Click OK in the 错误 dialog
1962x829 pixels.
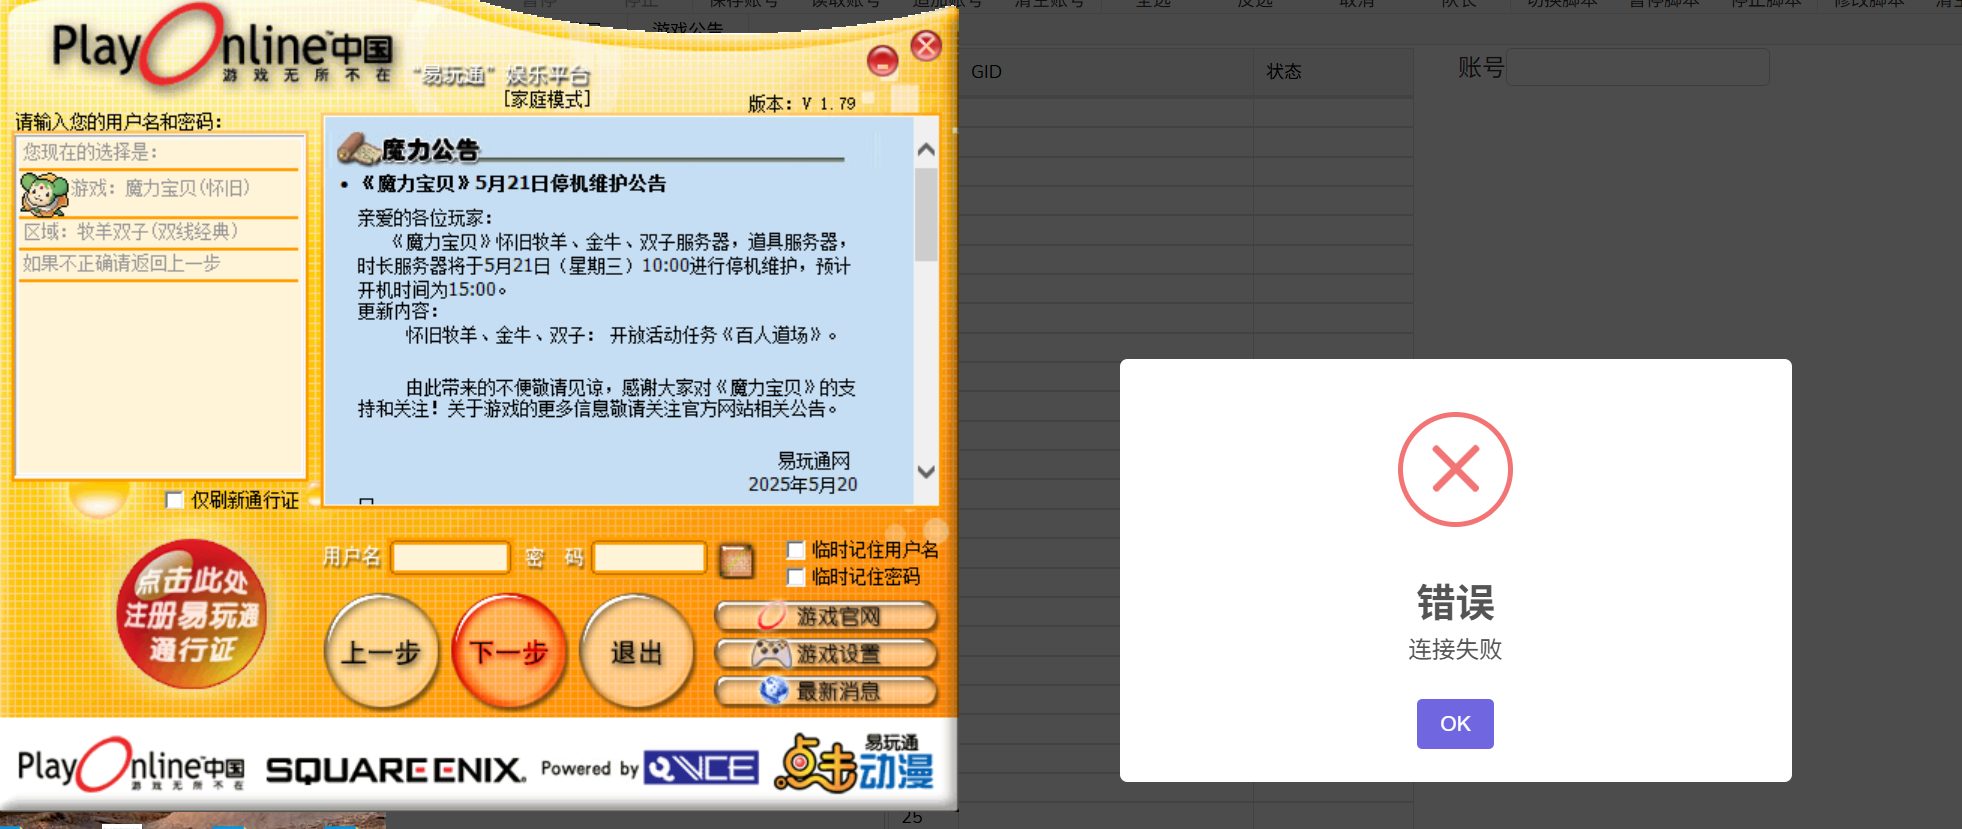click(x=1455, y=723)
